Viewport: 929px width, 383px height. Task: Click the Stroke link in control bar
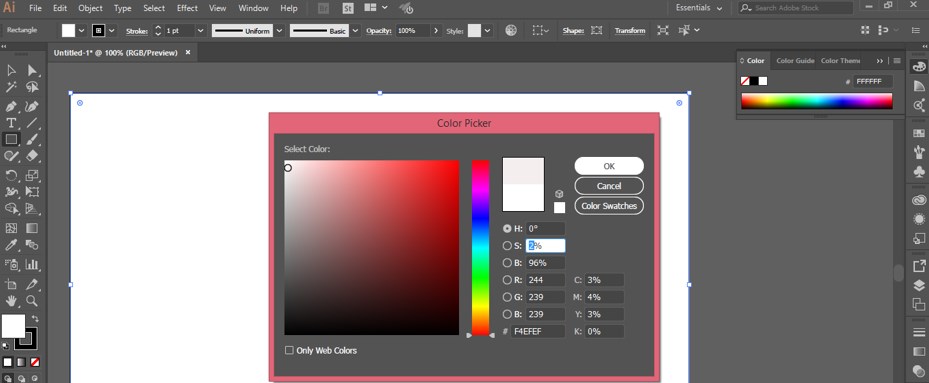click(x=137, y=31)
